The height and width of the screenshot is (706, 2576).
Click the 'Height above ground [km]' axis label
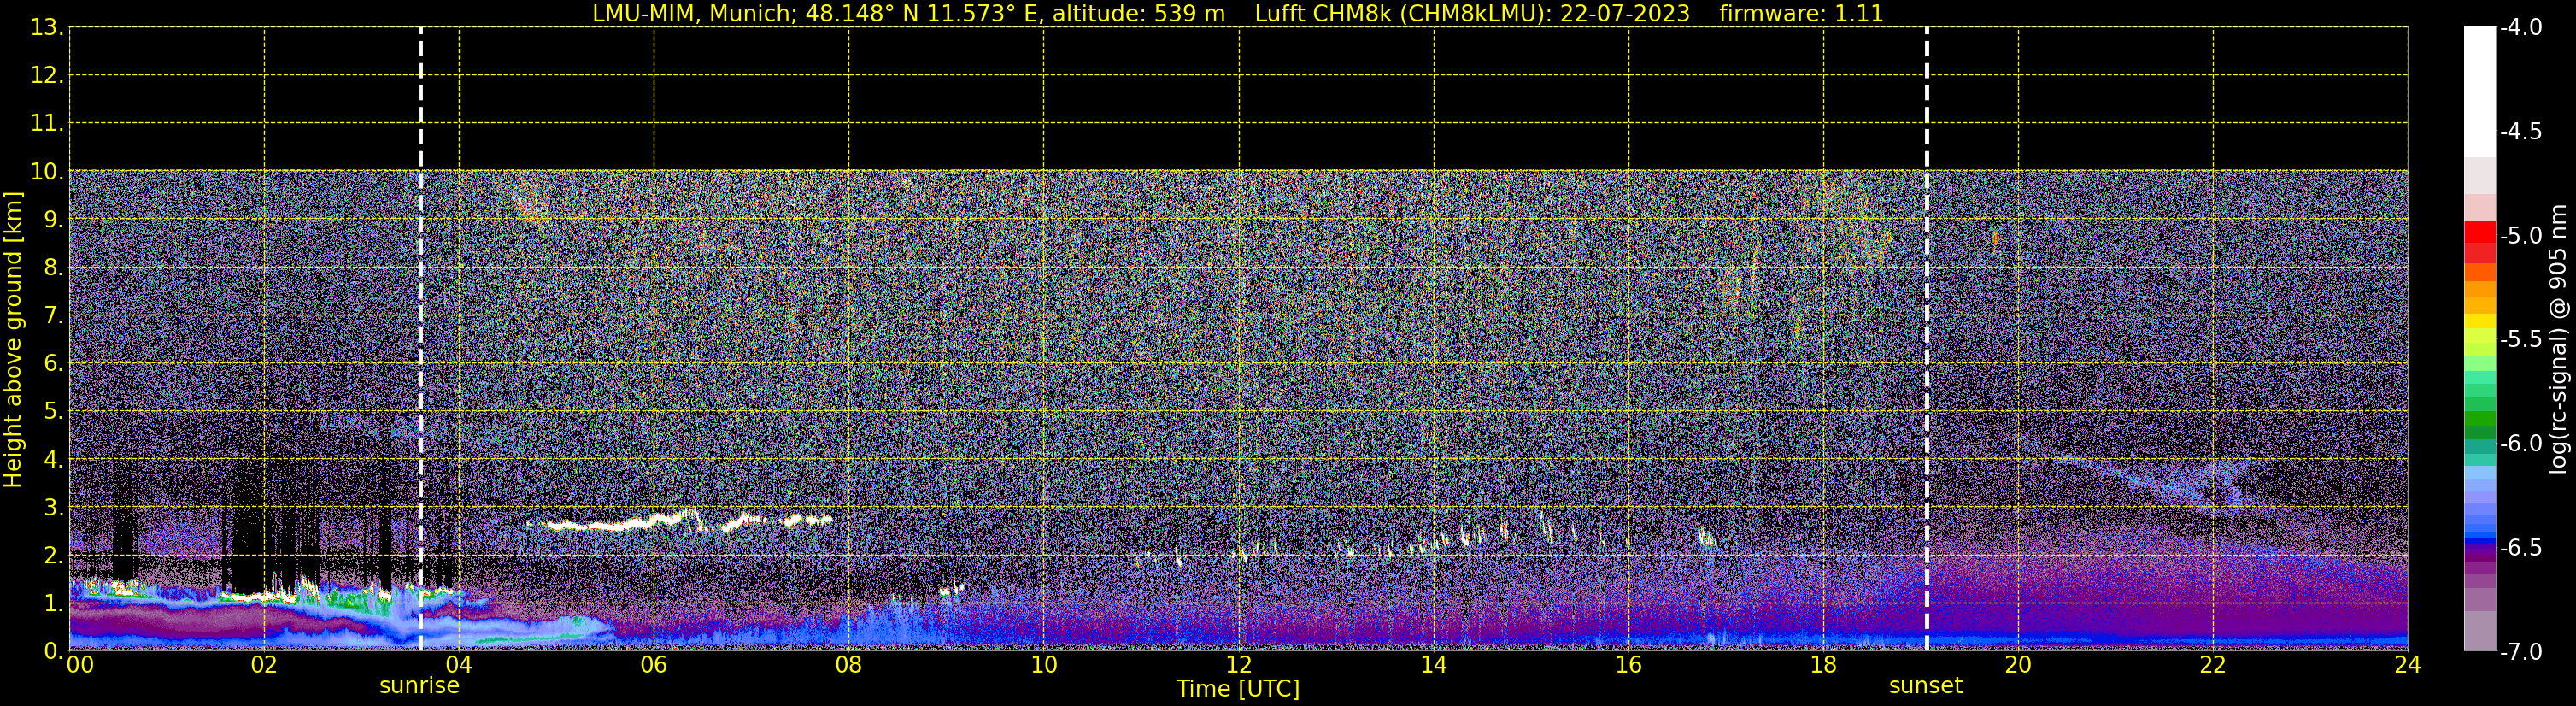click(13, 340)
